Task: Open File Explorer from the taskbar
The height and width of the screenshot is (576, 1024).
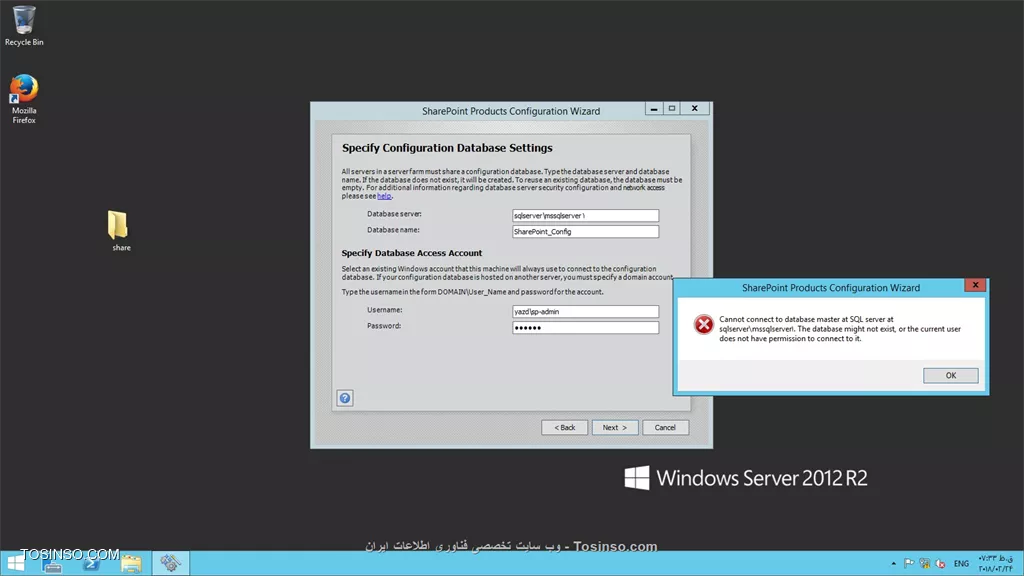Action: [131, 564]
